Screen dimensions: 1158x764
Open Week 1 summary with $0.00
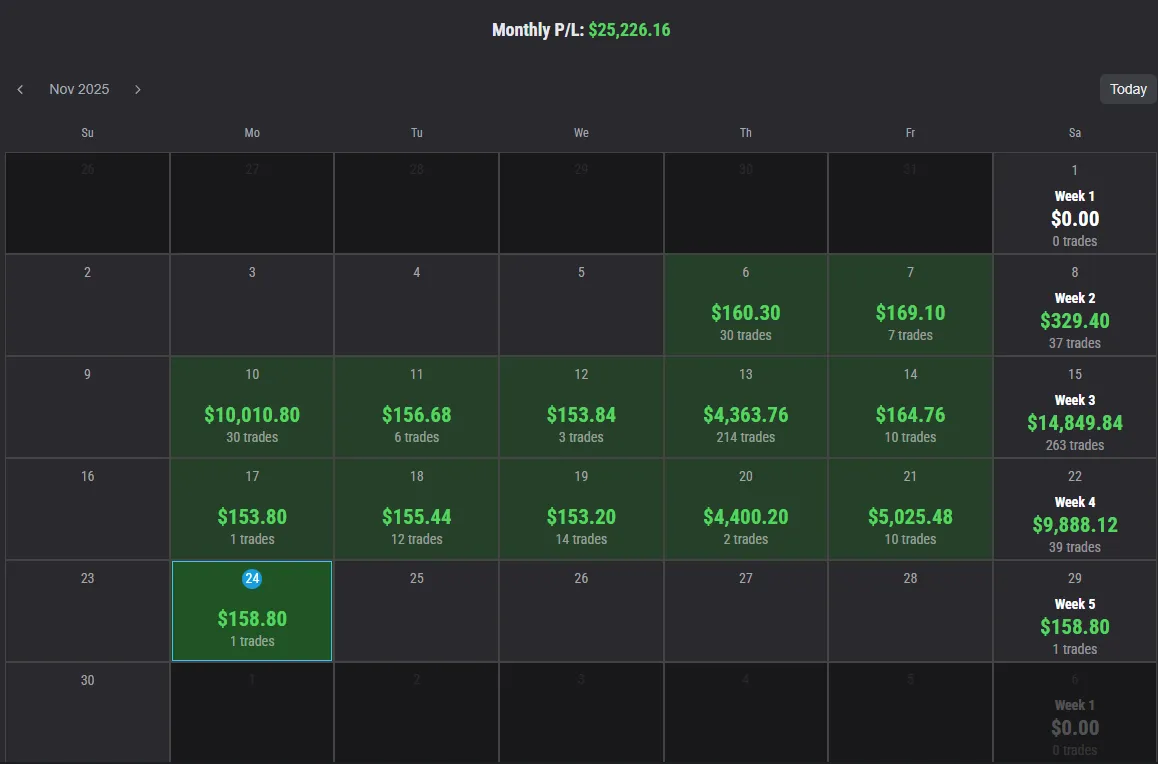[1074, 218]
